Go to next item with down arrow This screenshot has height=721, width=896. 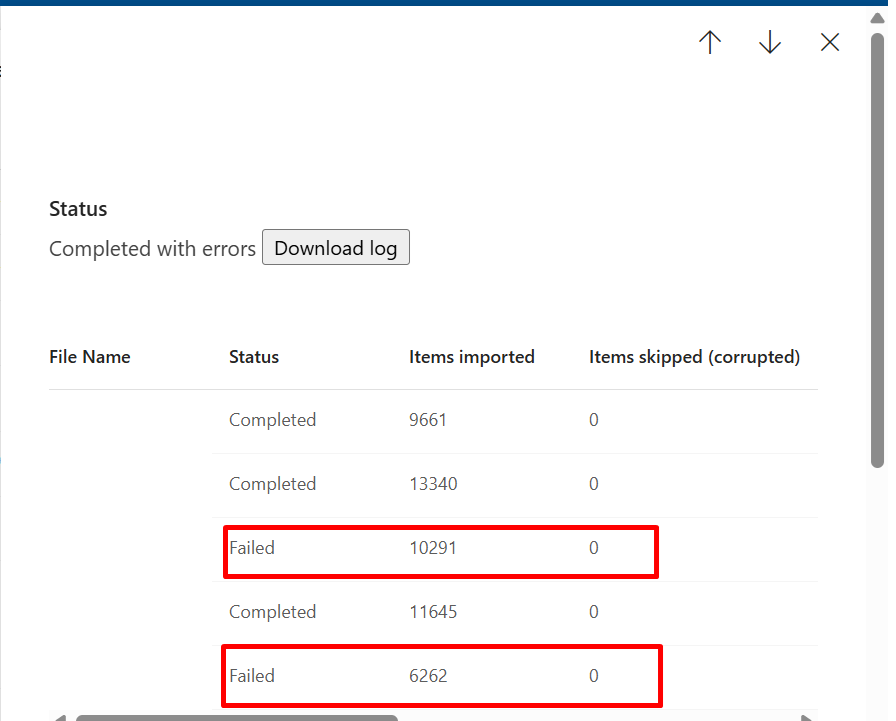770,42
